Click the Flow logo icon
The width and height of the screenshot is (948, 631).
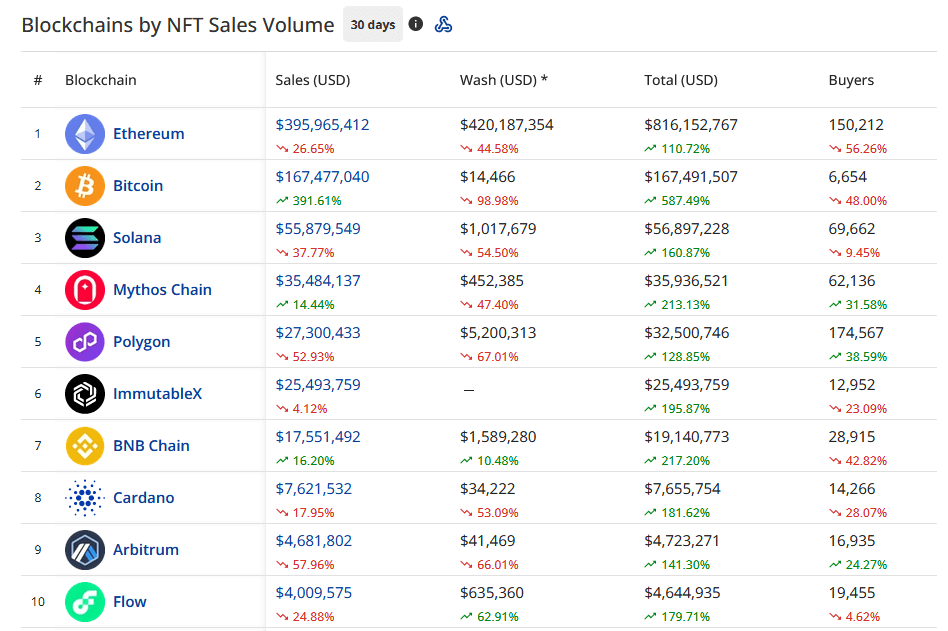[x=85, y=601]
